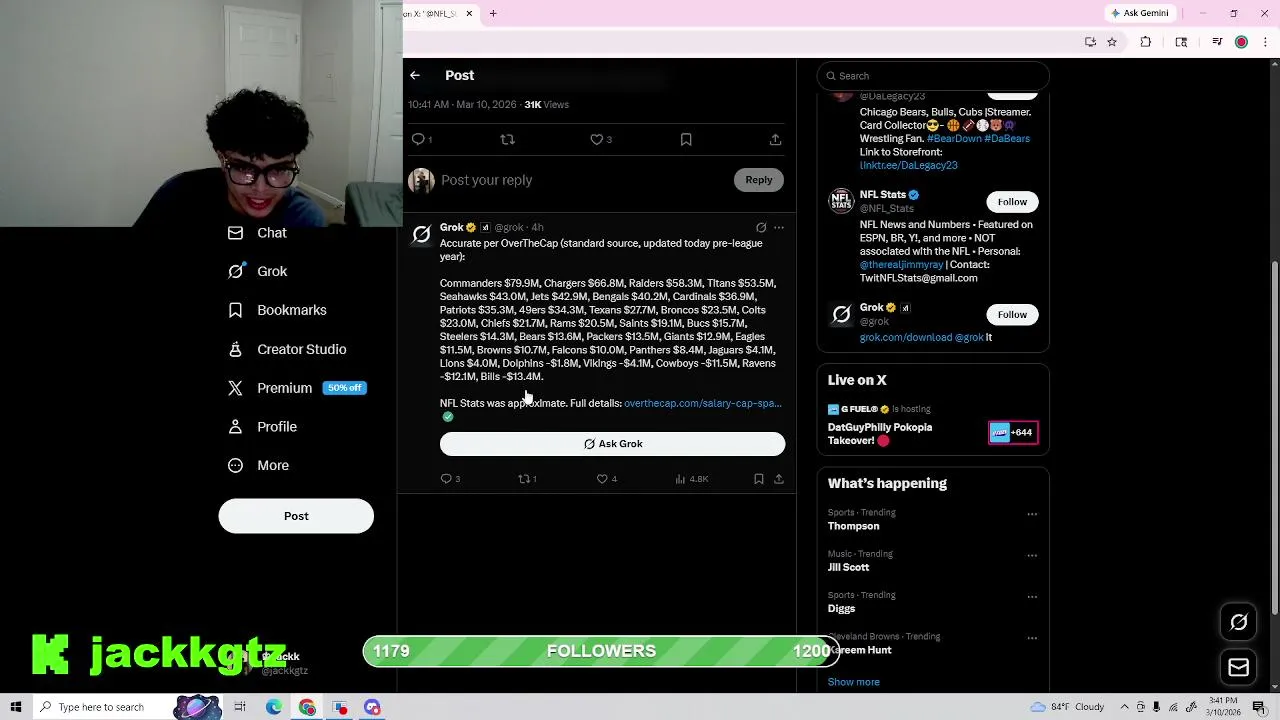Viewport: 1280px width, 720px height.
Task: Open the grok.com/download link
Action: (906, 338)
